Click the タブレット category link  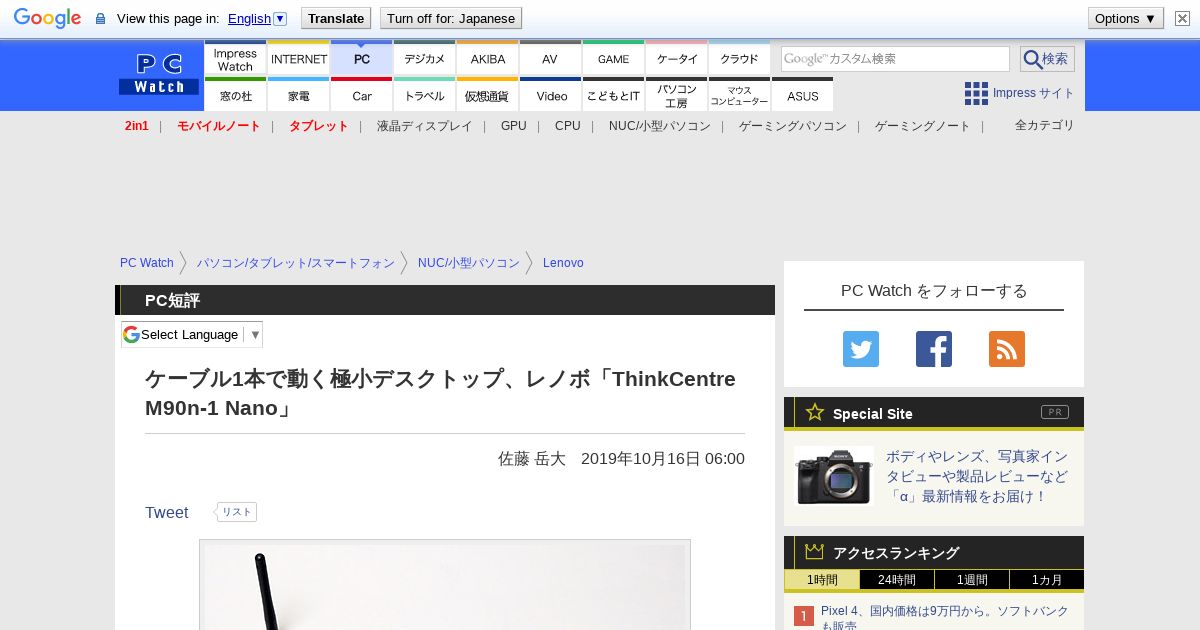coord(319,126)
